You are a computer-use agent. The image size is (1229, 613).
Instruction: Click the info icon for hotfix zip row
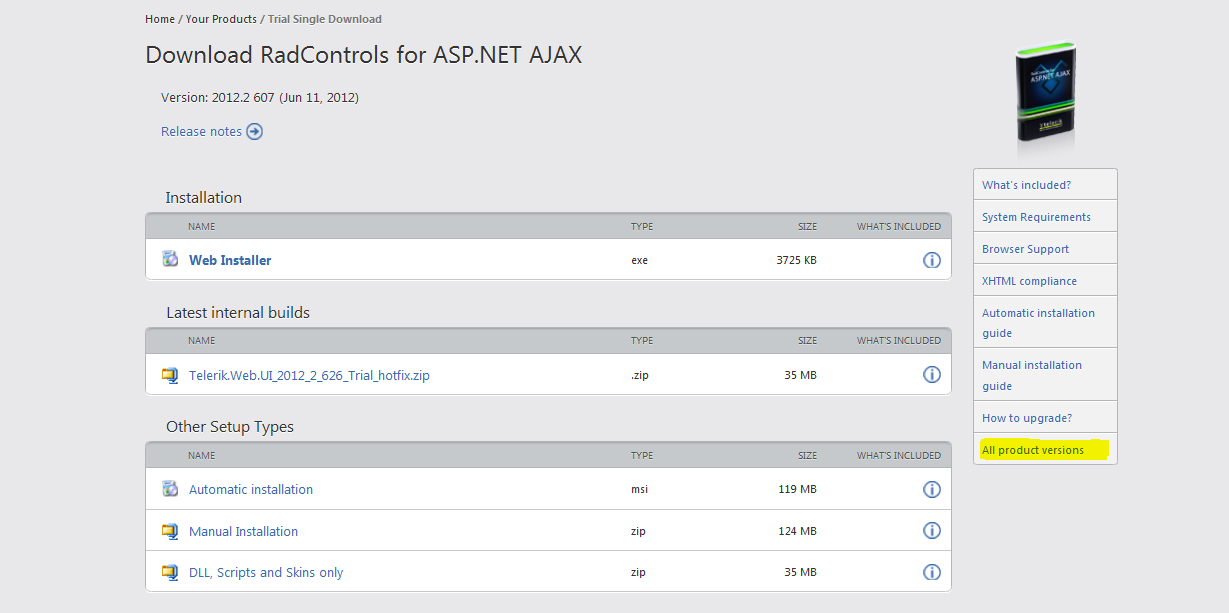pos(931,375)
